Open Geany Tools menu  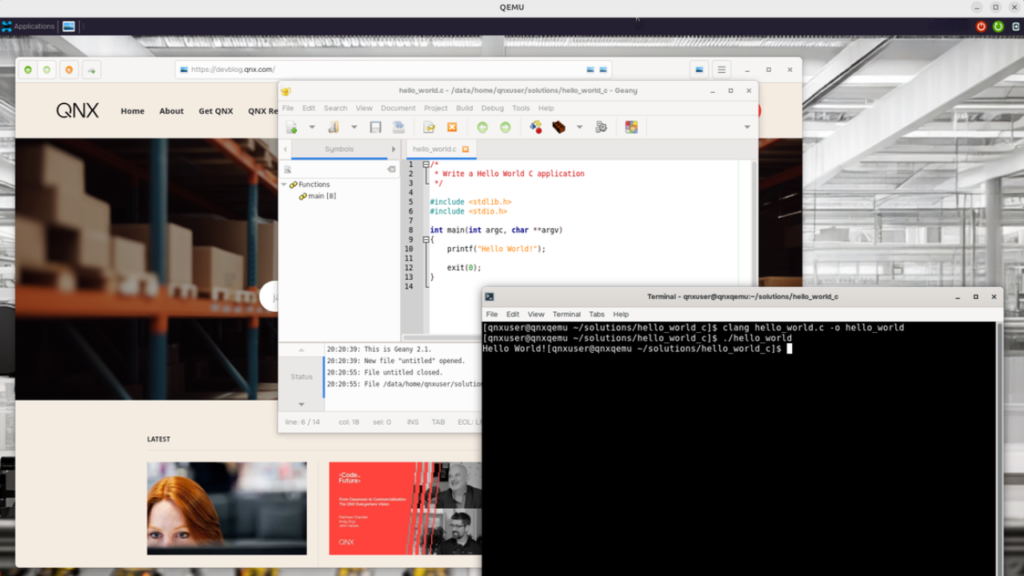click(x=521, y=108)
